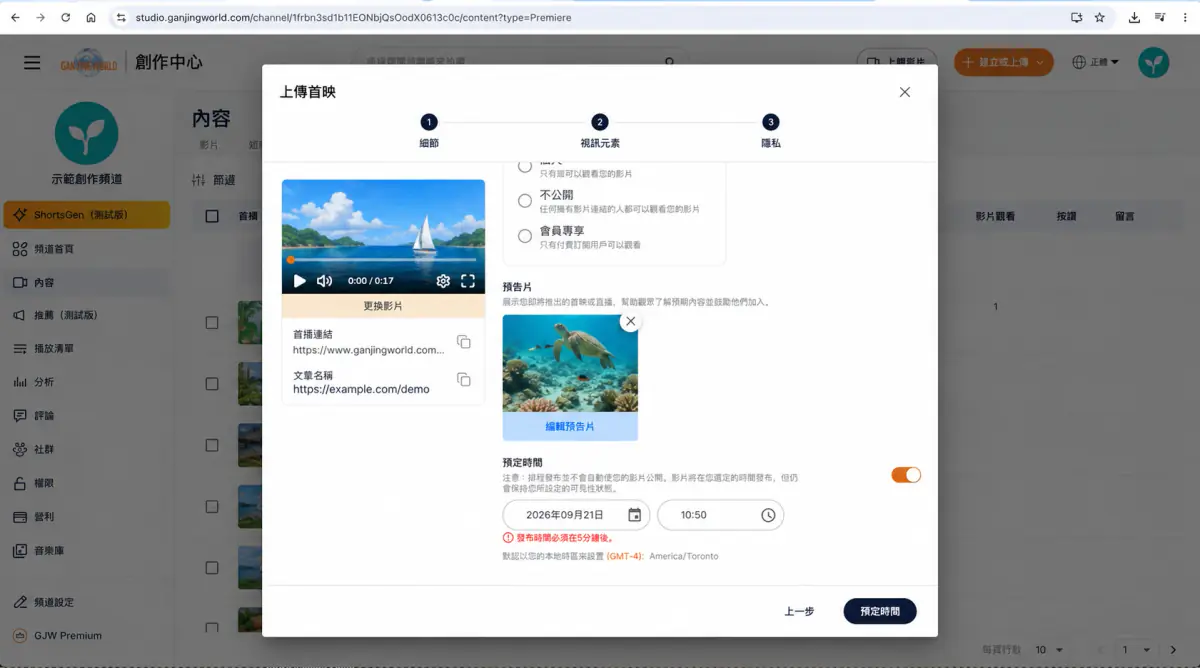
Task: Toggle the scheduled time switch
Action: (906, 475)
